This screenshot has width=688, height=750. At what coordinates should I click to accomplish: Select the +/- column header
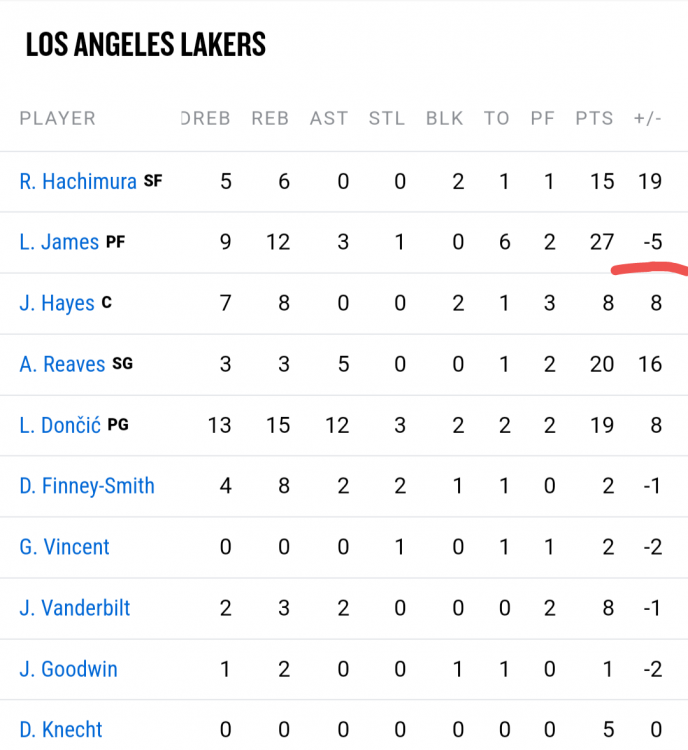pos(648,118)
